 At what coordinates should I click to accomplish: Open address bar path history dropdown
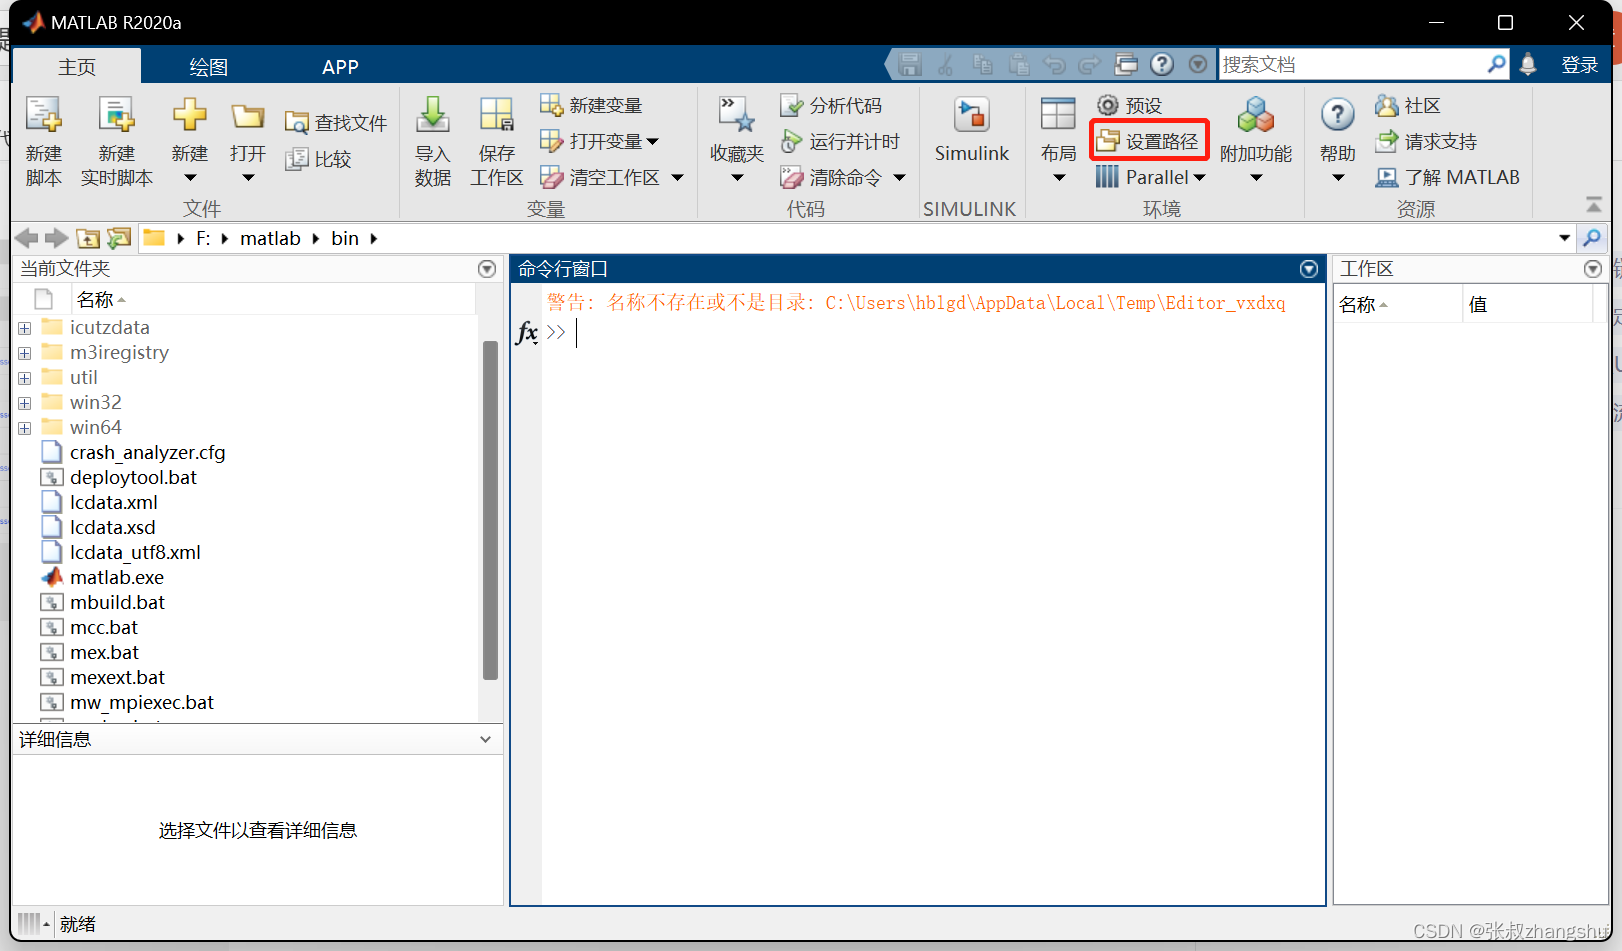1564,238
